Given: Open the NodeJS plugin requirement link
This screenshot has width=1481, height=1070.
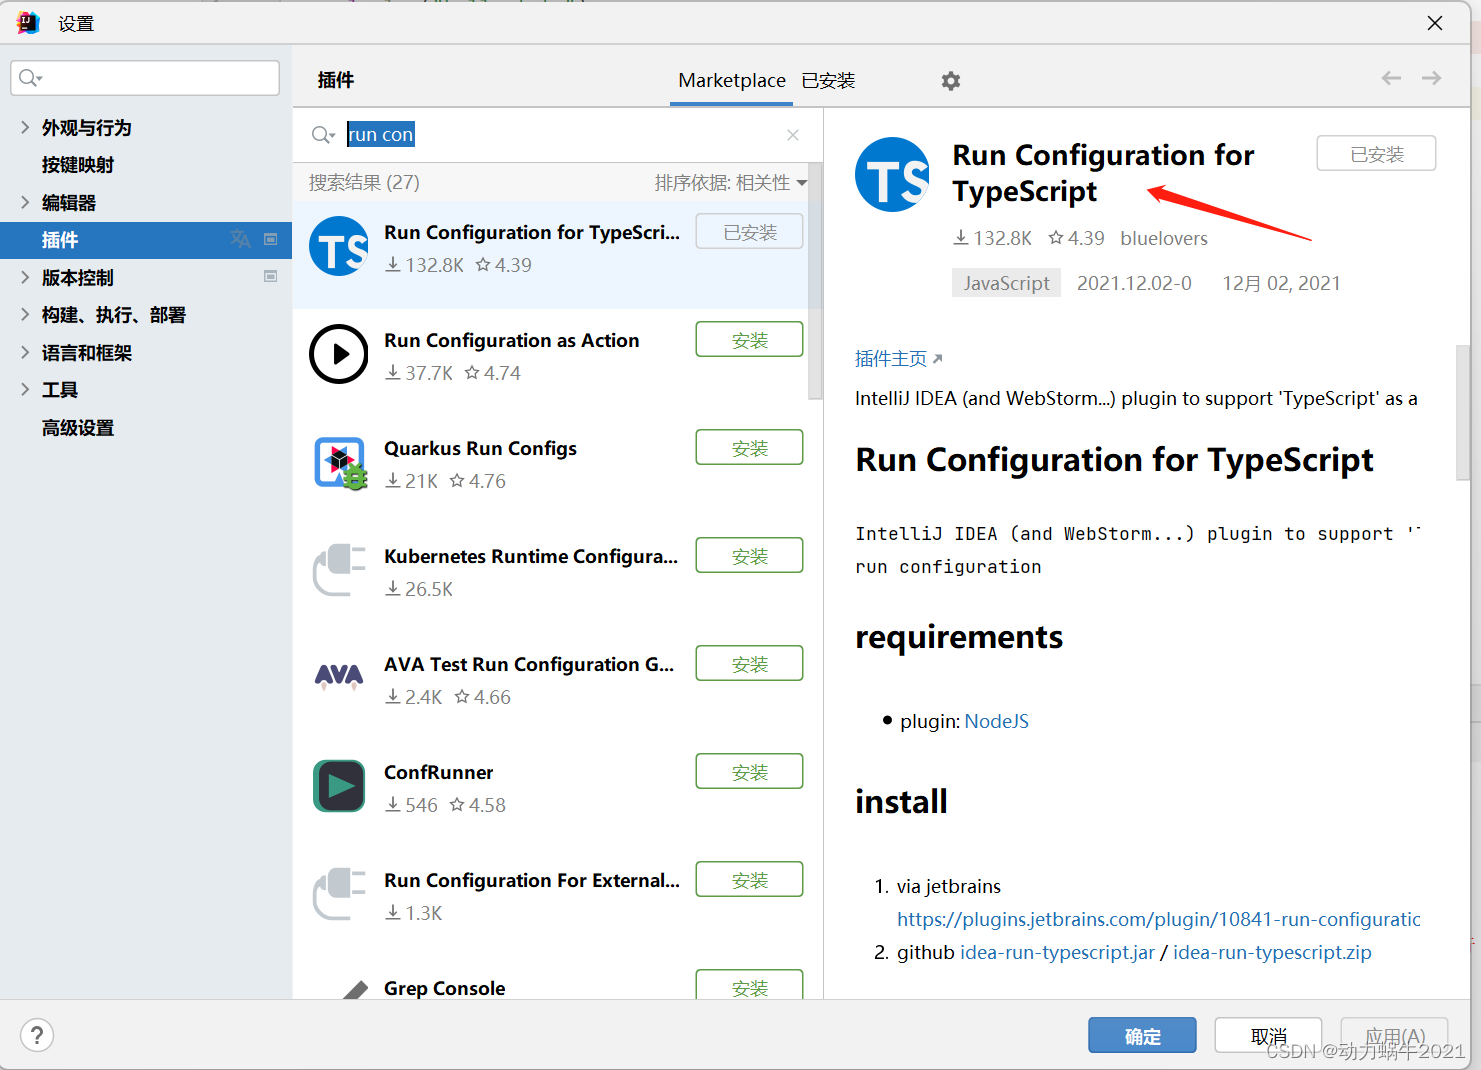Looking at the screenshot, I should coord(996,721).
